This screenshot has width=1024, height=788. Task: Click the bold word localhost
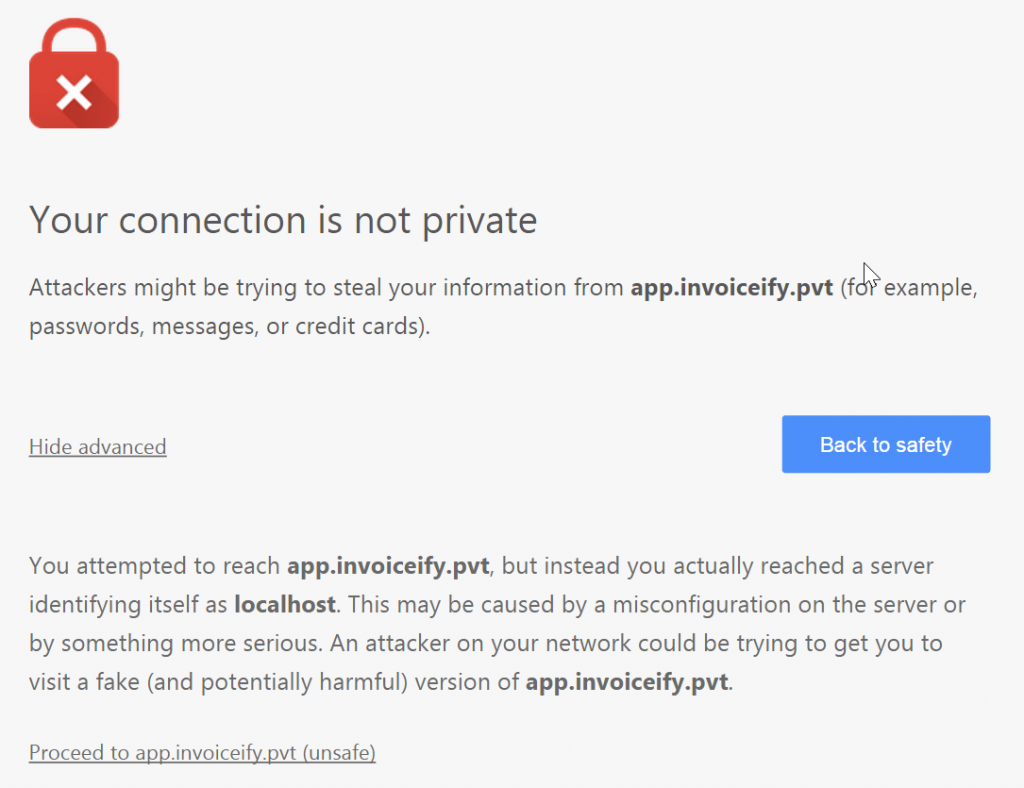[285, 605]
